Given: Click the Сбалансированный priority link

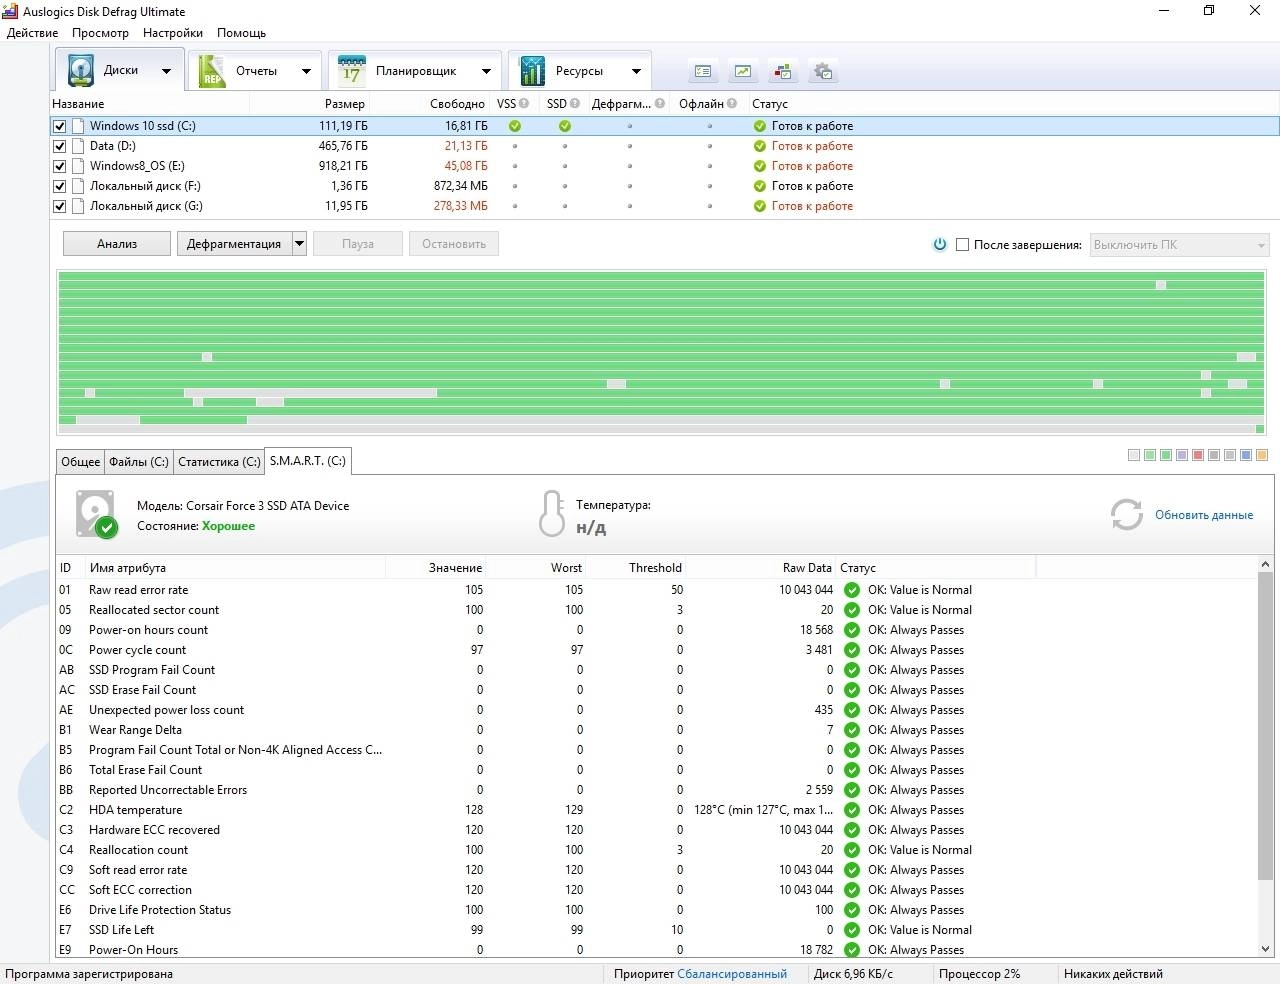Looking at the screenshot, I should (732, 973).
